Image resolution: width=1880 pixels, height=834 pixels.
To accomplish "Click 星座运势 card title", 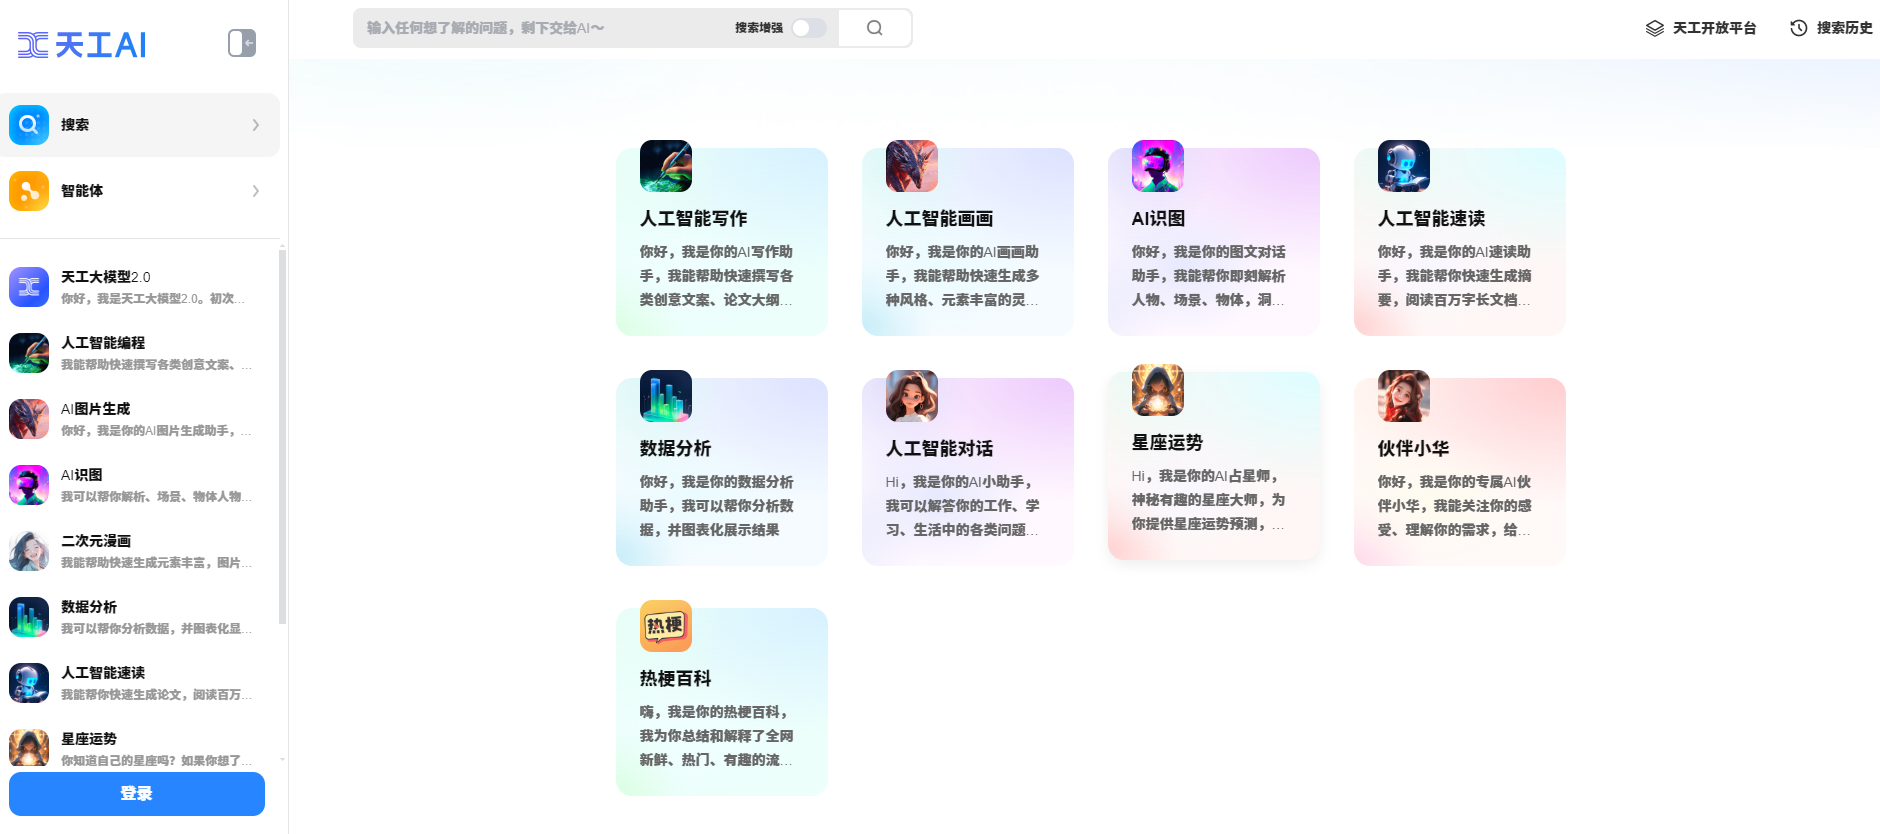I will (x=1168, y=442).
